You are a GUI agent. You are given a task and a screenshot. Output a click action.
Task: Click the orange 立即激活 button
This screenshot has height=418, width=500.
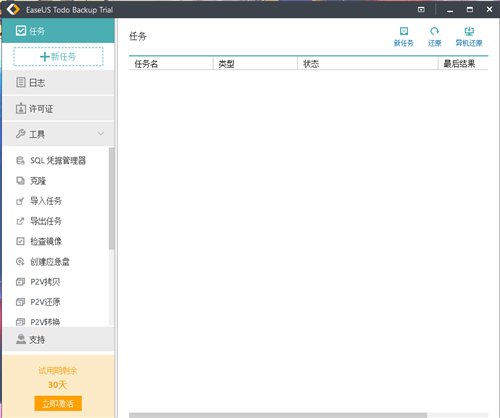point(58,404)
